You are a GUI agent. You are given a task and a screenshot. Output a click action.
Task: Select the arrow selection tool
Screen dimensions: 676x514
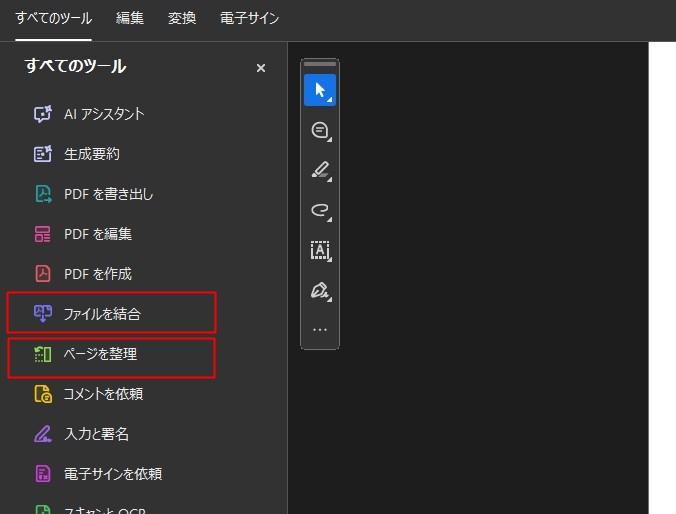click(320, 90)
